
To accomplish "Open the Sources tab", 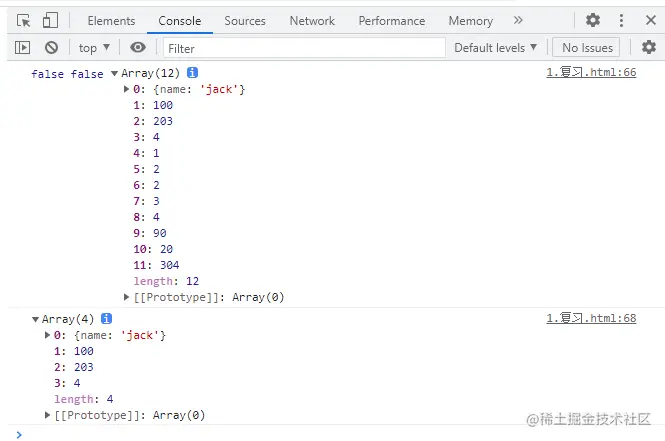I will (245, 21).
